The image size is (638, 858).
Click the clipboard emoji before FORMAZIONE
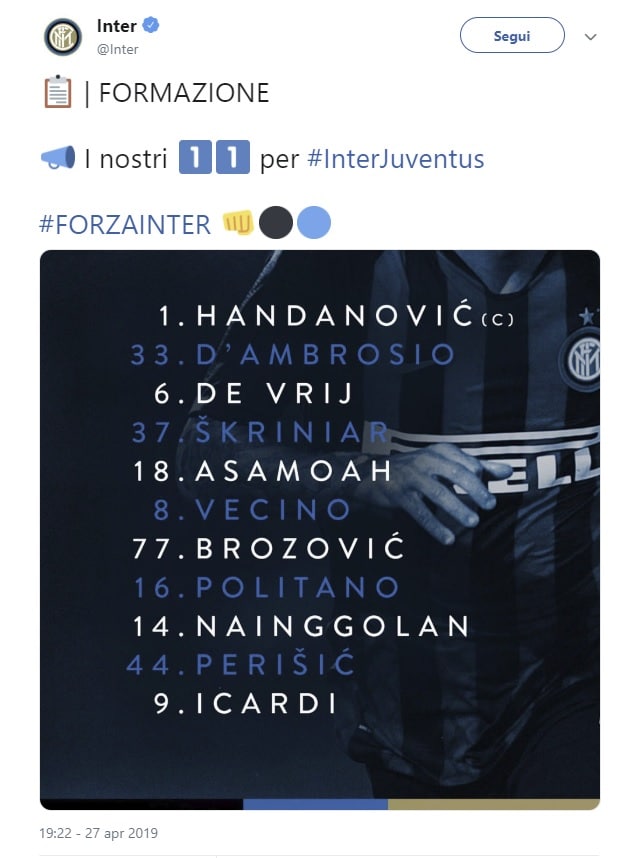(58, 93)
